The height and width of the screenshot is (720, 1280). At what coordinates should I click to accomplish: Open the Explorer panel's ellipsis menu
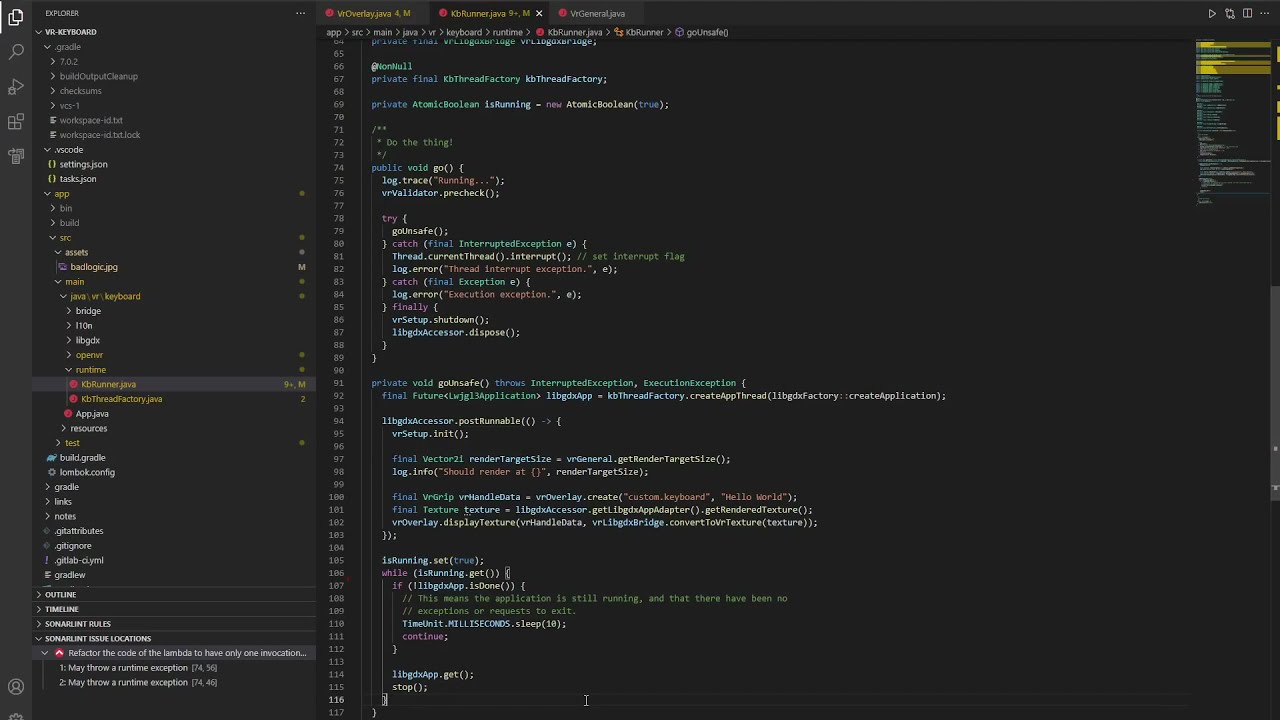300,13
